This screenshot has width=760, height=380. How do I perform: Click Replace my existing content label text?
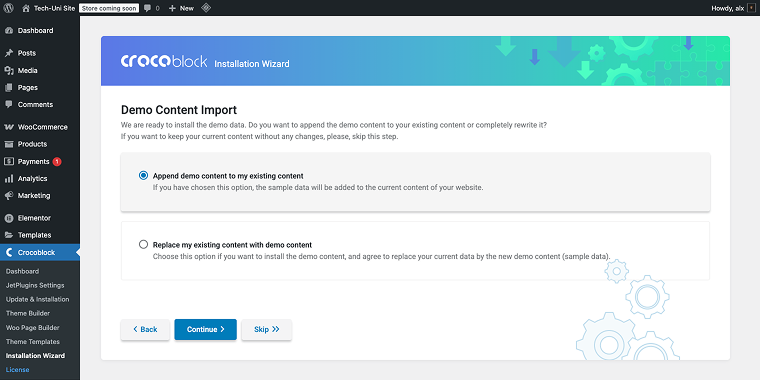tap(232, 245)
